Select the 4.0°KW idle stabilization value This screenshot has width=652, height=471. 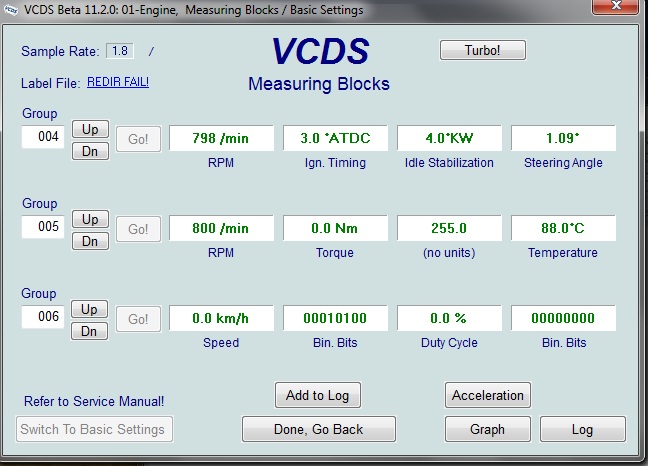(449, 138)
